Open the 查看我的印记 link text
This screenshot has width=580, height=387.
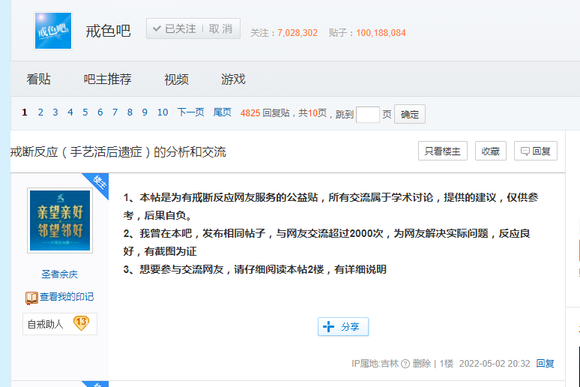(x=67, y=297)
